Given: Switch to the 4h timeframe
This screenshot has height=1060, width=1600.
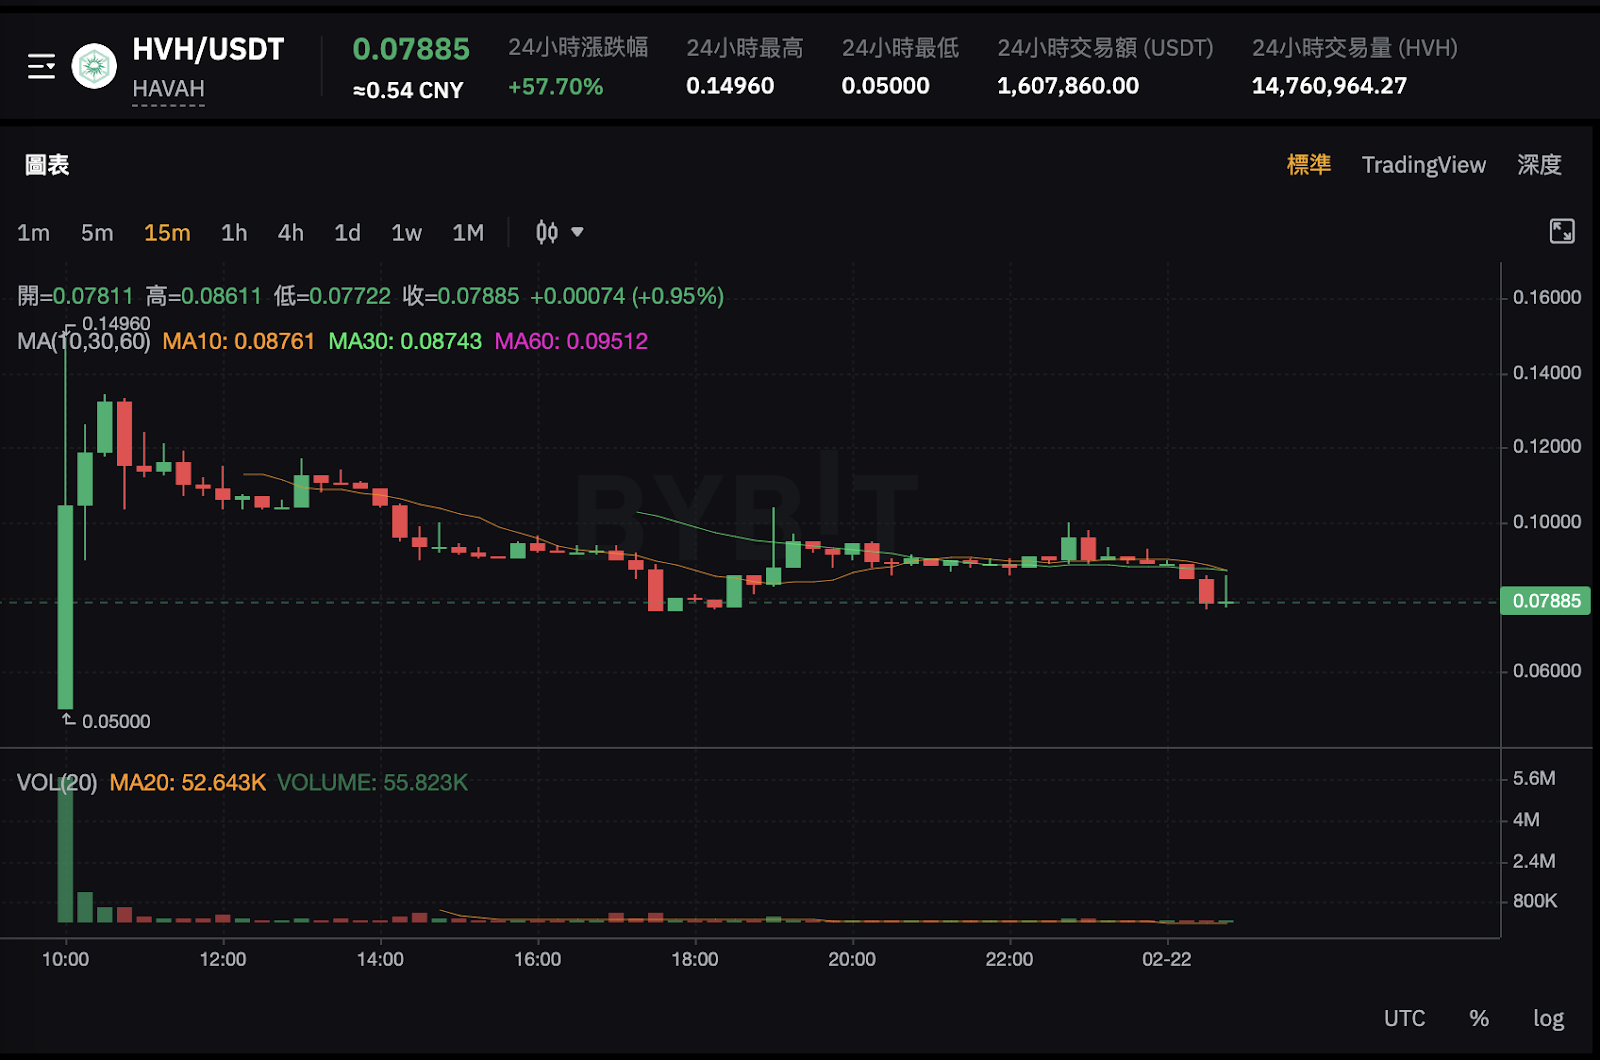Looking at the screenshot, I should point(291,233).
